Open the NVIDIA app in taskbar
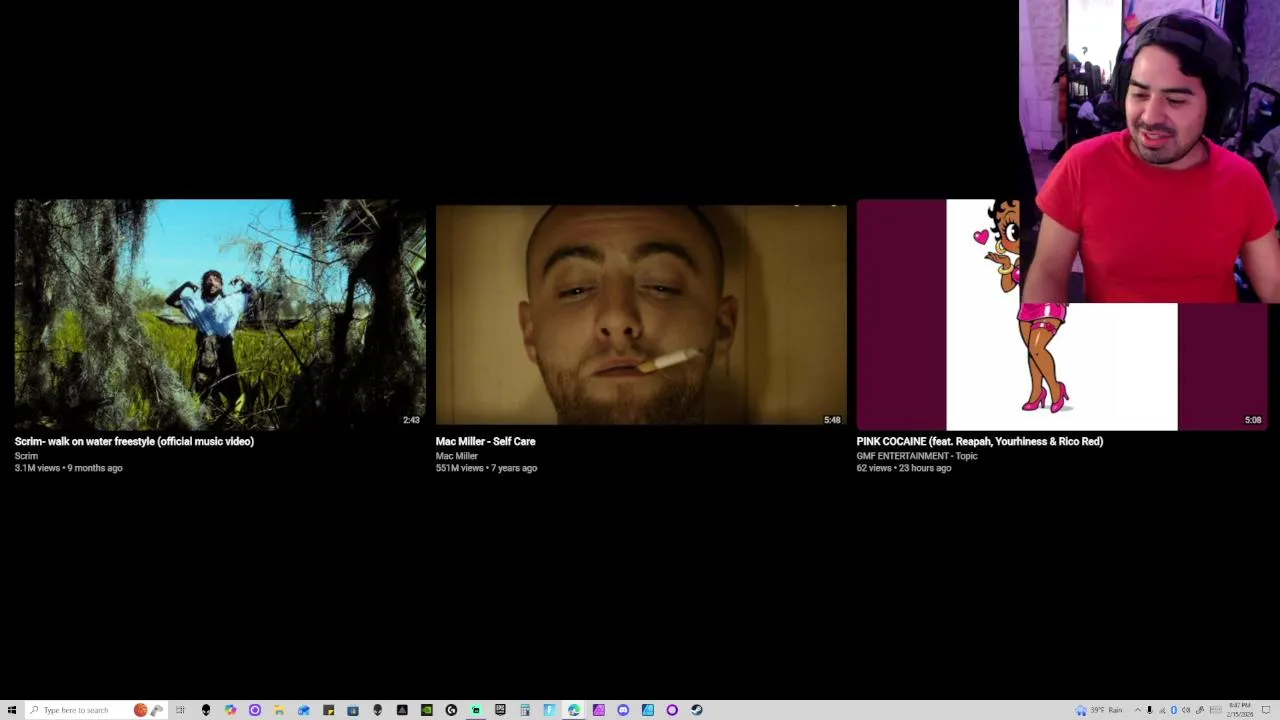This screenshot has width=1280, height=720. tap(427, 710)
